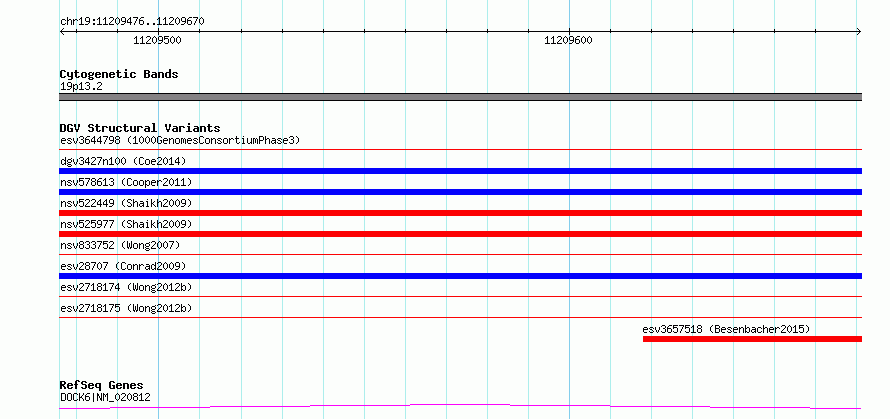Viewport: 890px width, 419px height.
Task: Select the red bar under nsv525977
Action: pyautogui.click(x=460, y=234)
